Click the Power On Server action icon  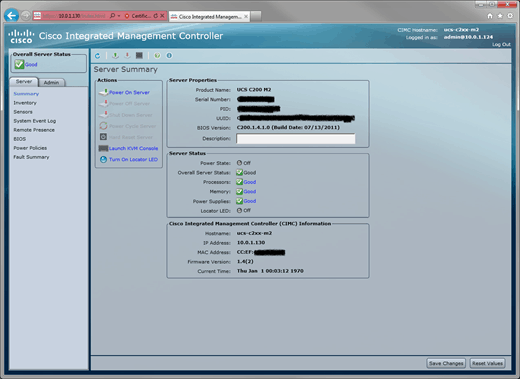click(x=104, y=92)
